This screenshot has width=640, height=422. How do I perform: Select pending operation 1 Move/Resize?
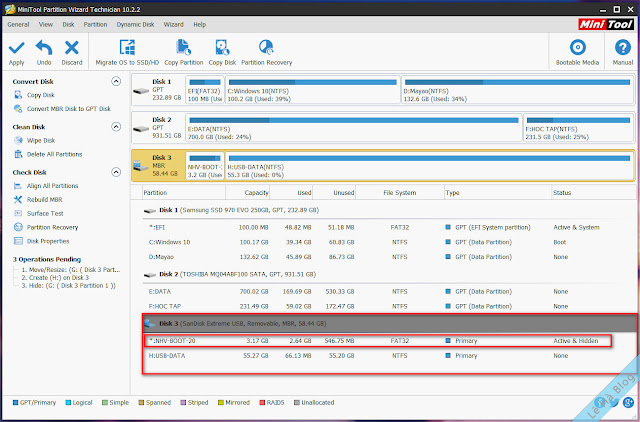(71, 270)
